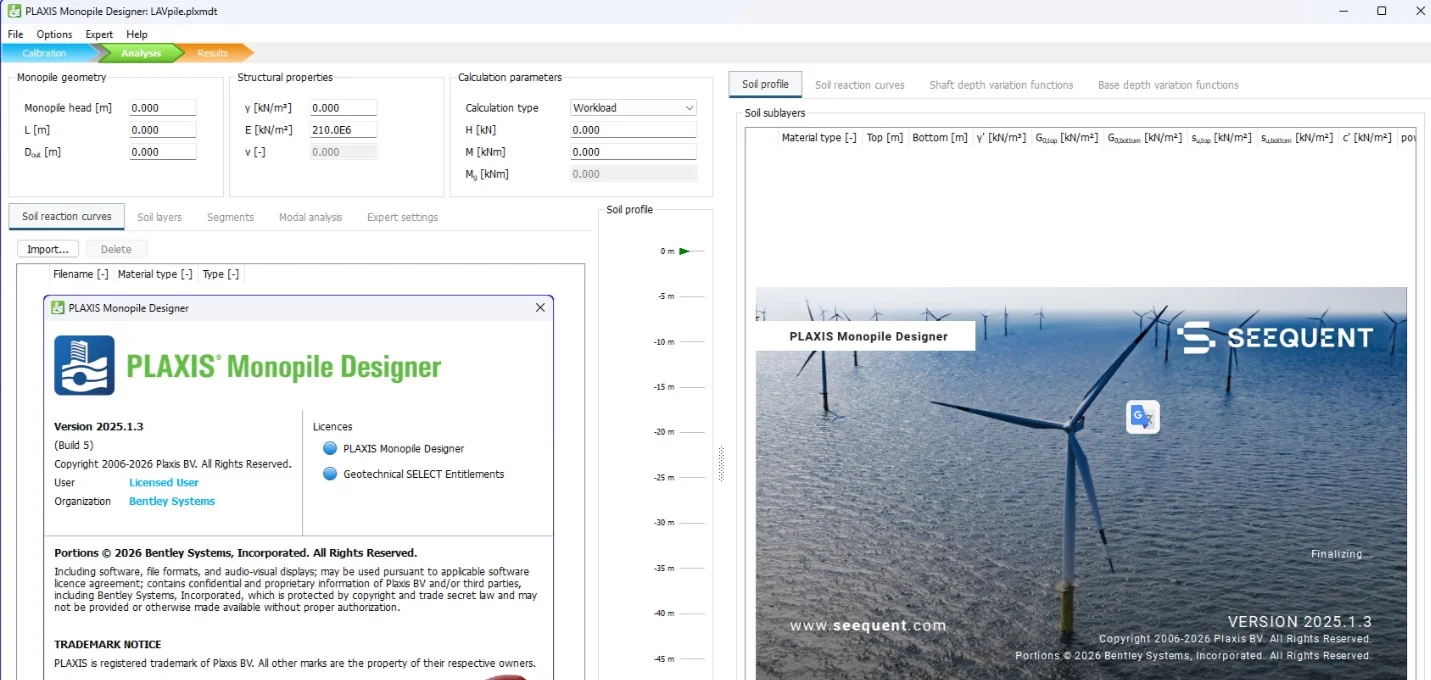This screenshot has height=680, width=1431.
Task: Click the Soil sublayers Material type [-] header
Action: (x=819, y=138)
